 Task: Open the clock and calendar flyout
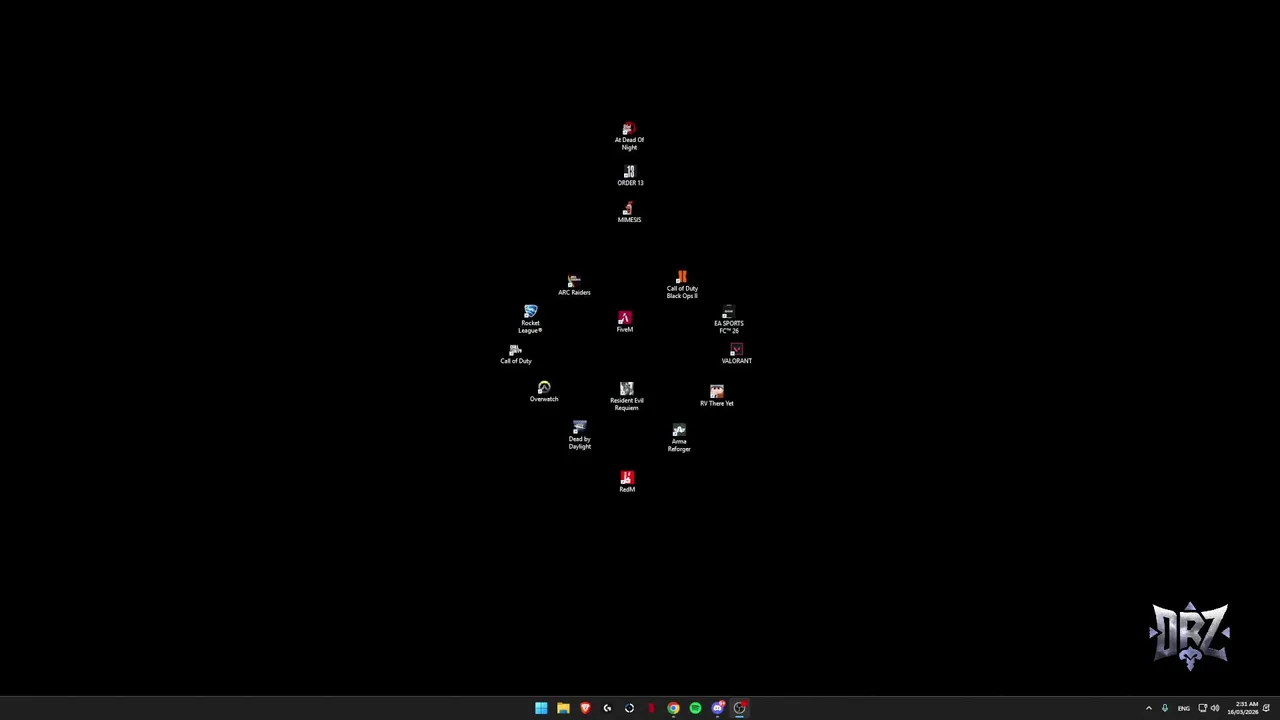1243,708
